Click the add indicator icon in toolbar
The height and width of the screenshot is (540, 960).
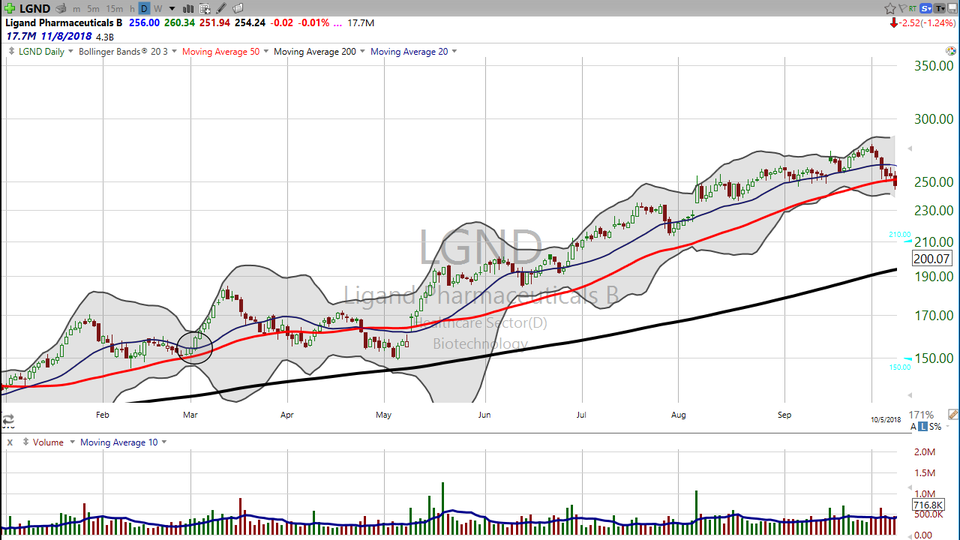pos(206,8)
